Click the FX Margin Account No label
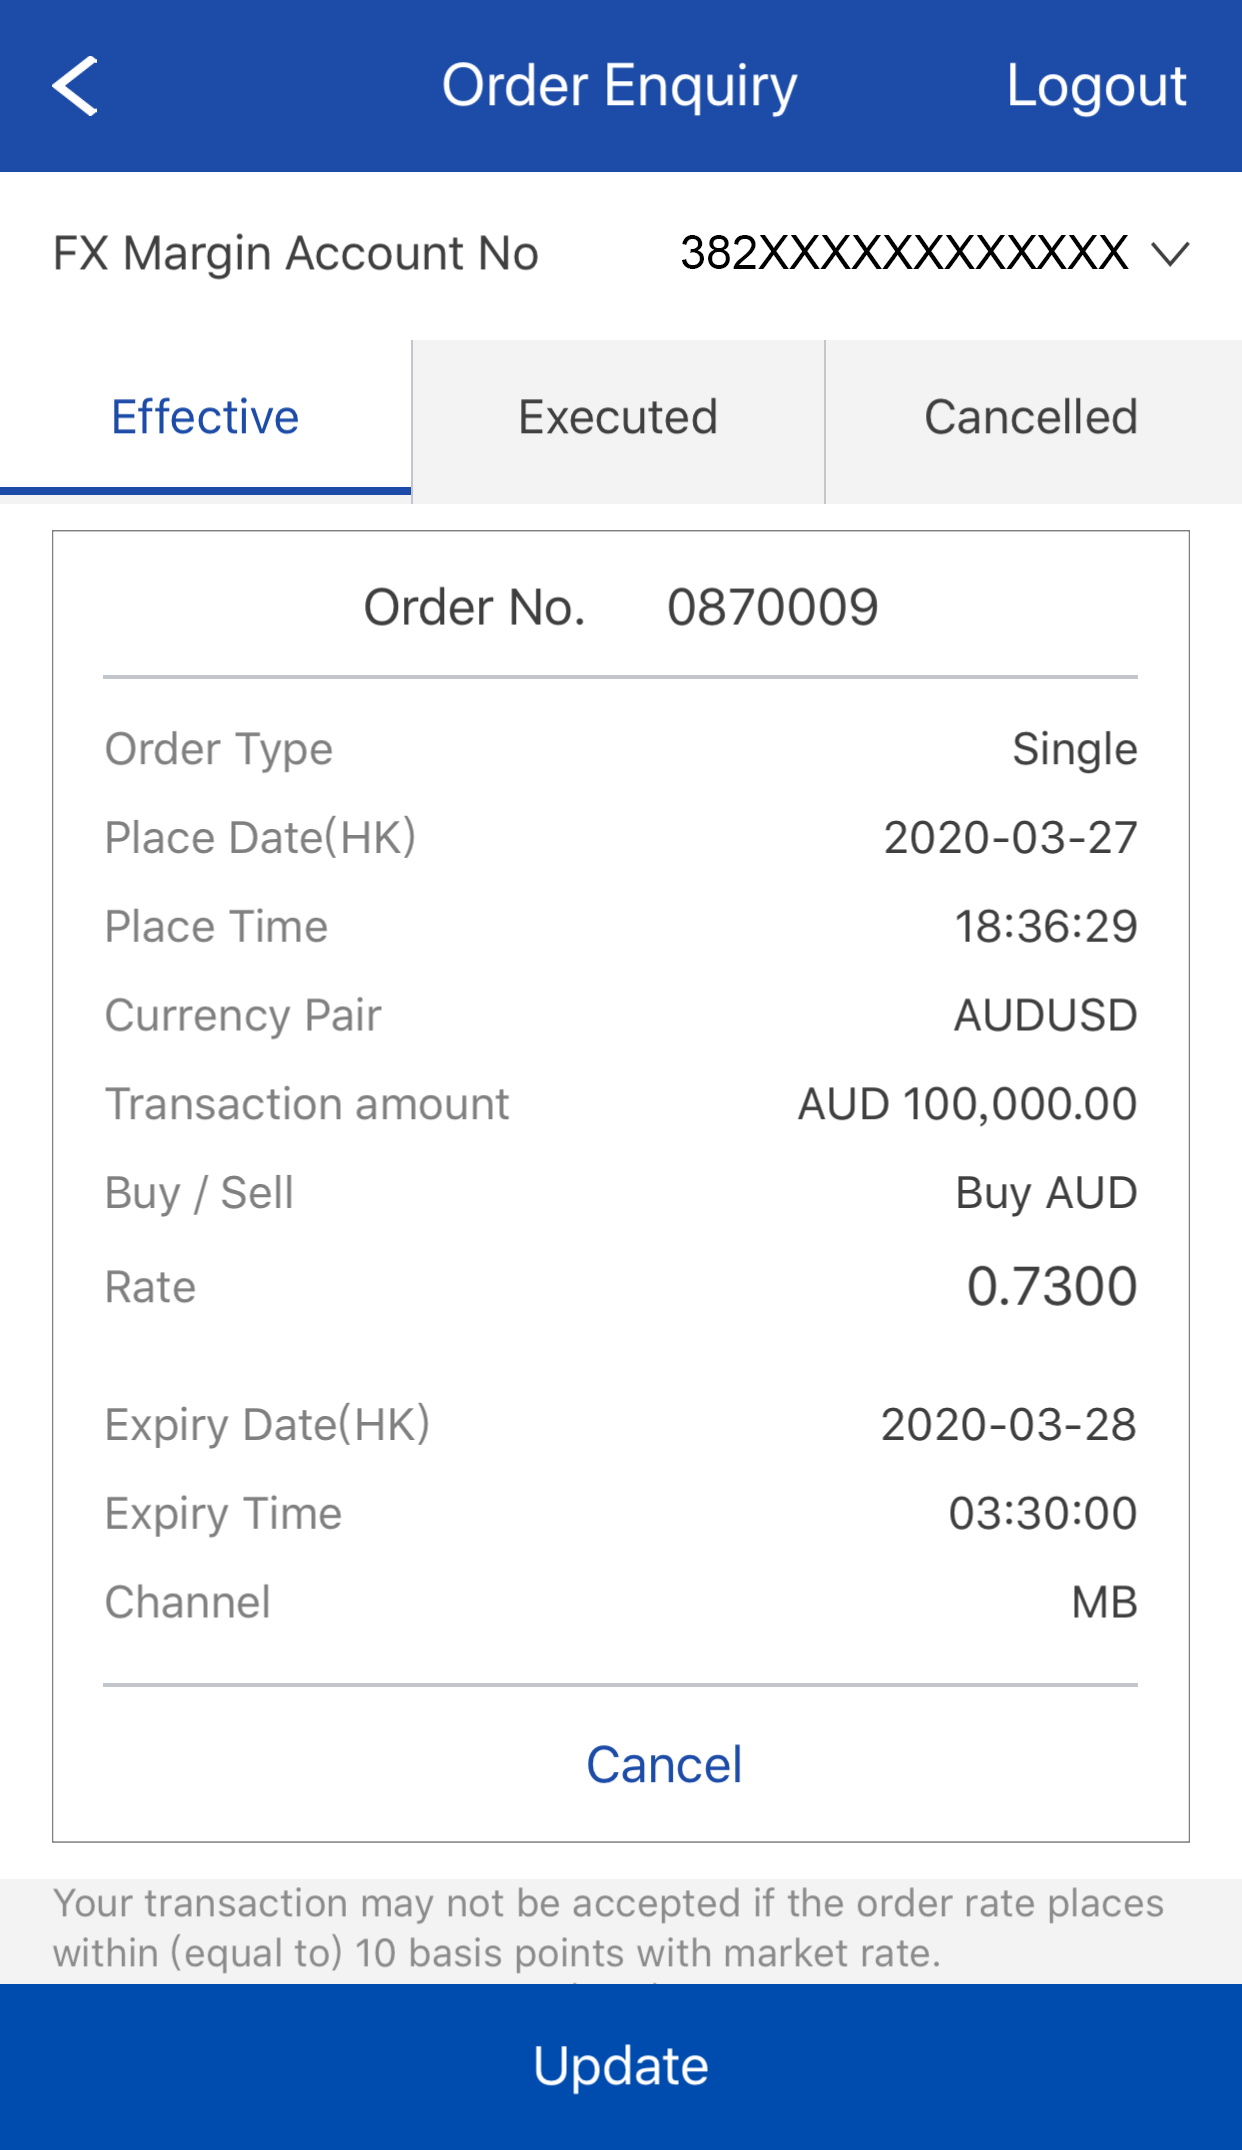Screen dimensions: 1242x2150 pos(296,254)
